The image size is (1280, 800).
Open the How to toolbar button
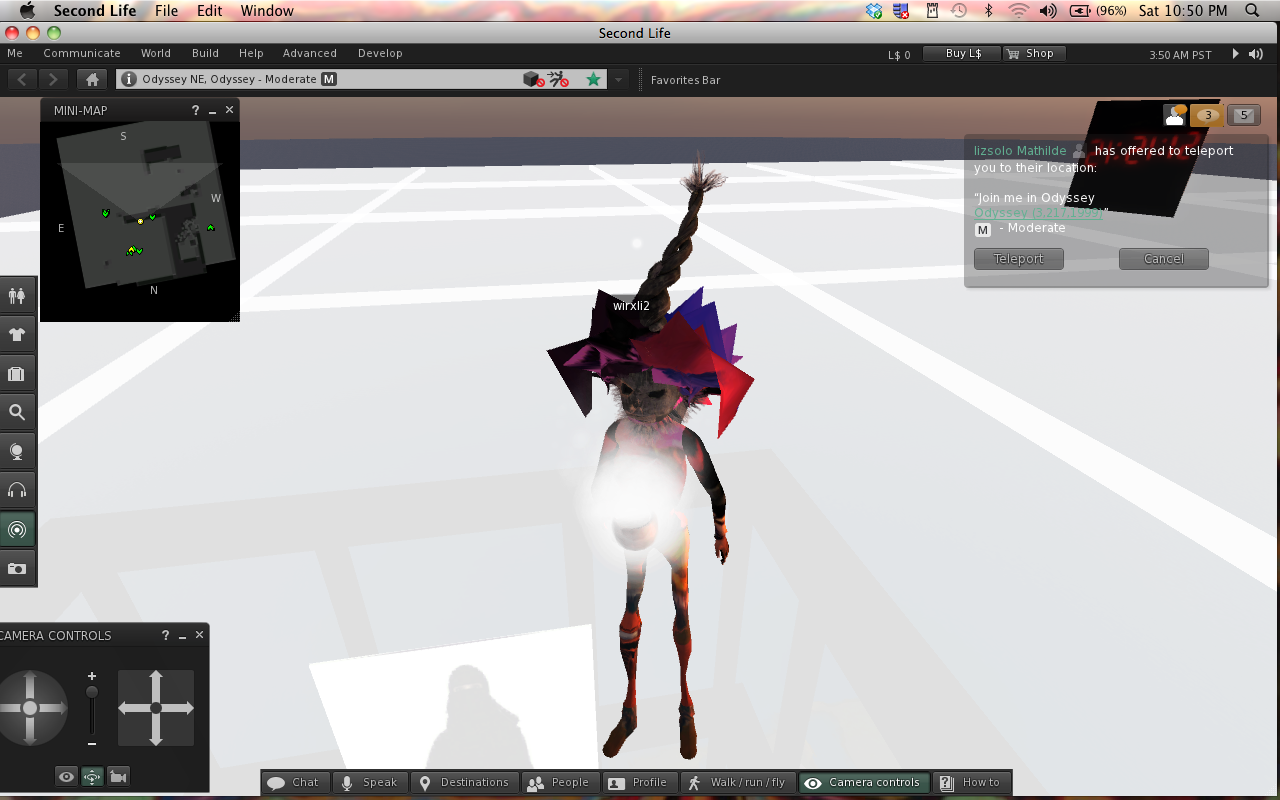click(x=970, y=782)
